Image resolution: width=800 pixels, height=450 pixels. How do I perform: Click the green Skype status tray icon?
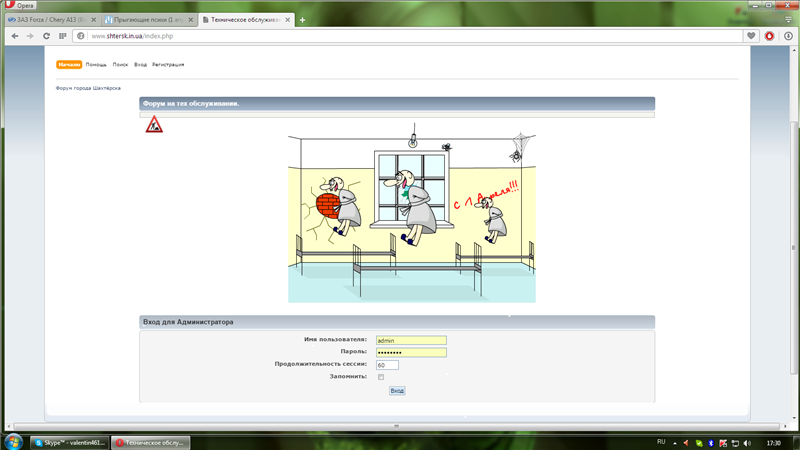[699, 443]
